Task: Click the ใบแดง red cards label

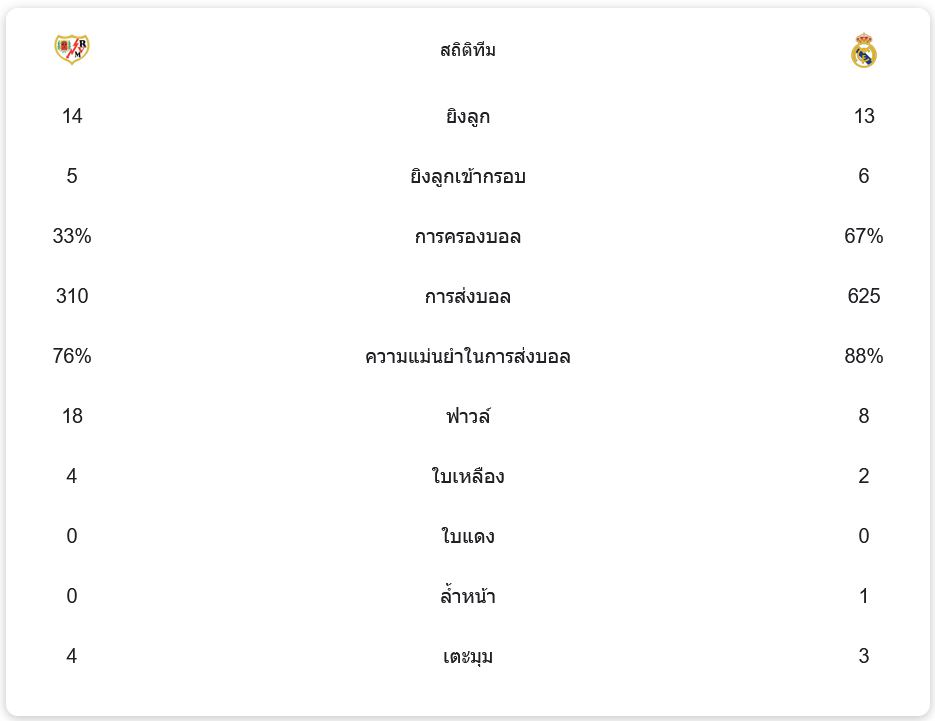Action: tap(468, 537)
